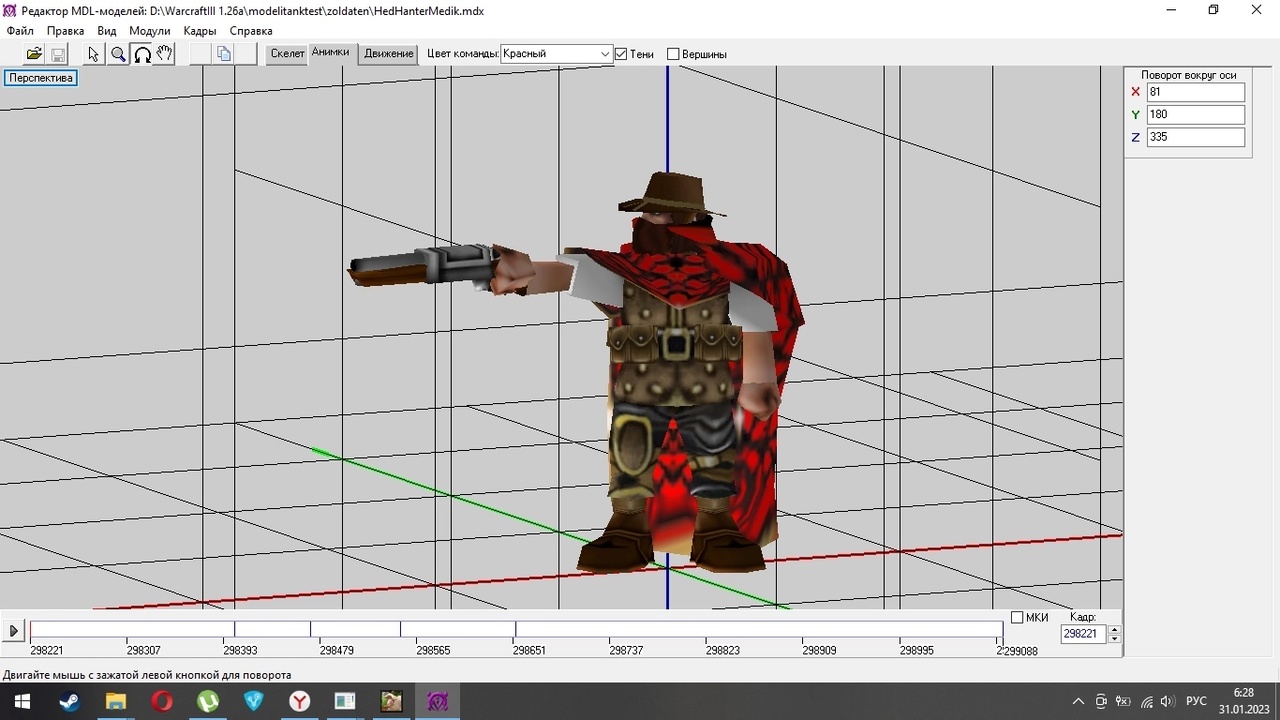This screenshot has height=720, width=1280.
Task: Expand hidden system tray icons chevron
Action: click(x=1078, y=702)
